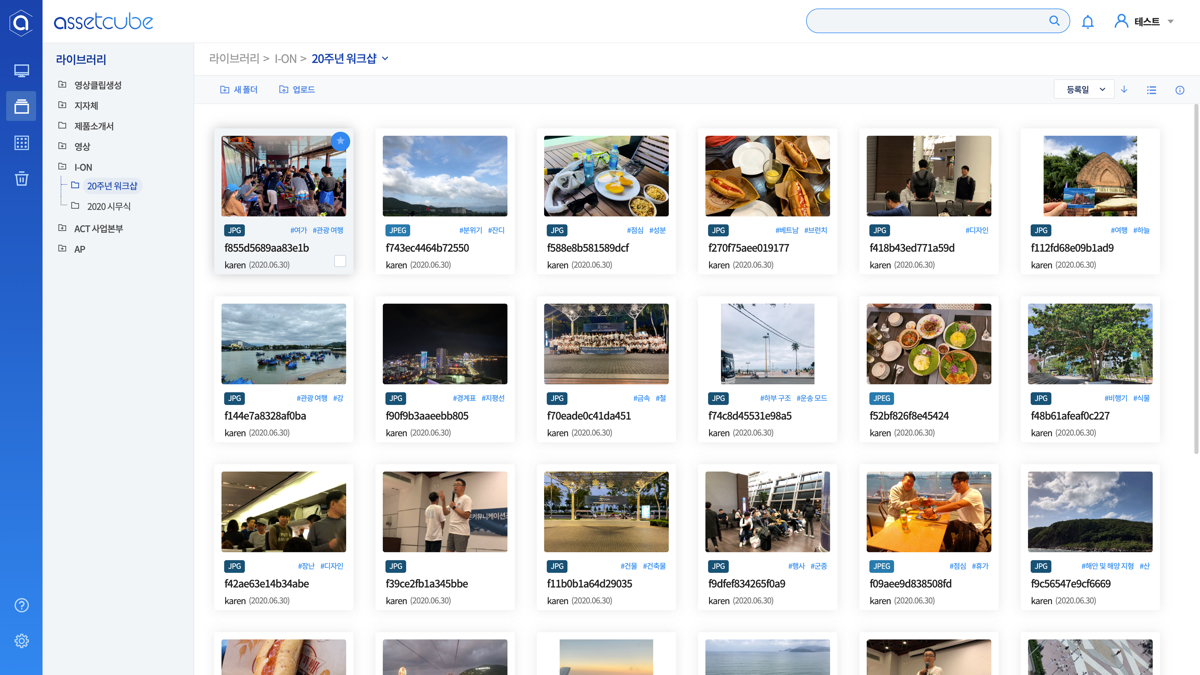Click folder icon beside 지자체
The height and width of the screenshot is (675, 1200).
click(62, 105)
